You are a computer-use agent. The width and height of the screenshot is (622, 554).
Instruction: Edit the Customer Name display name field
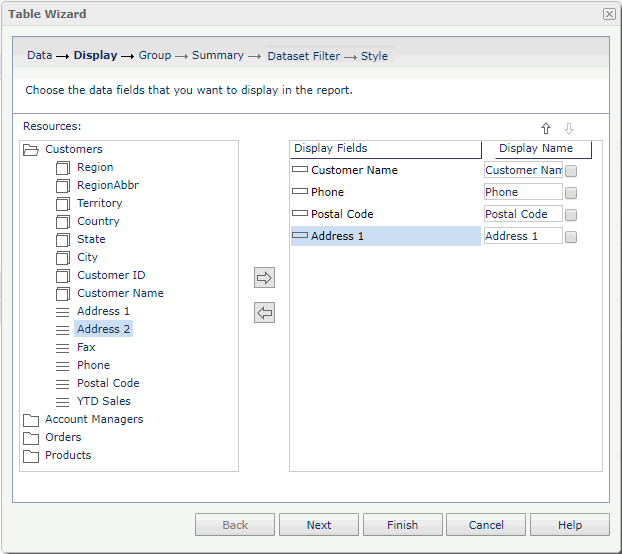pos(523,170)
